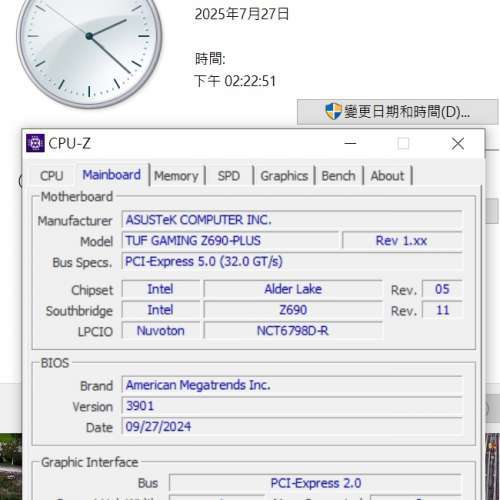Open the SPD tab
The width and height of the screenshot is (500, 500).
[x=229, y=176]
